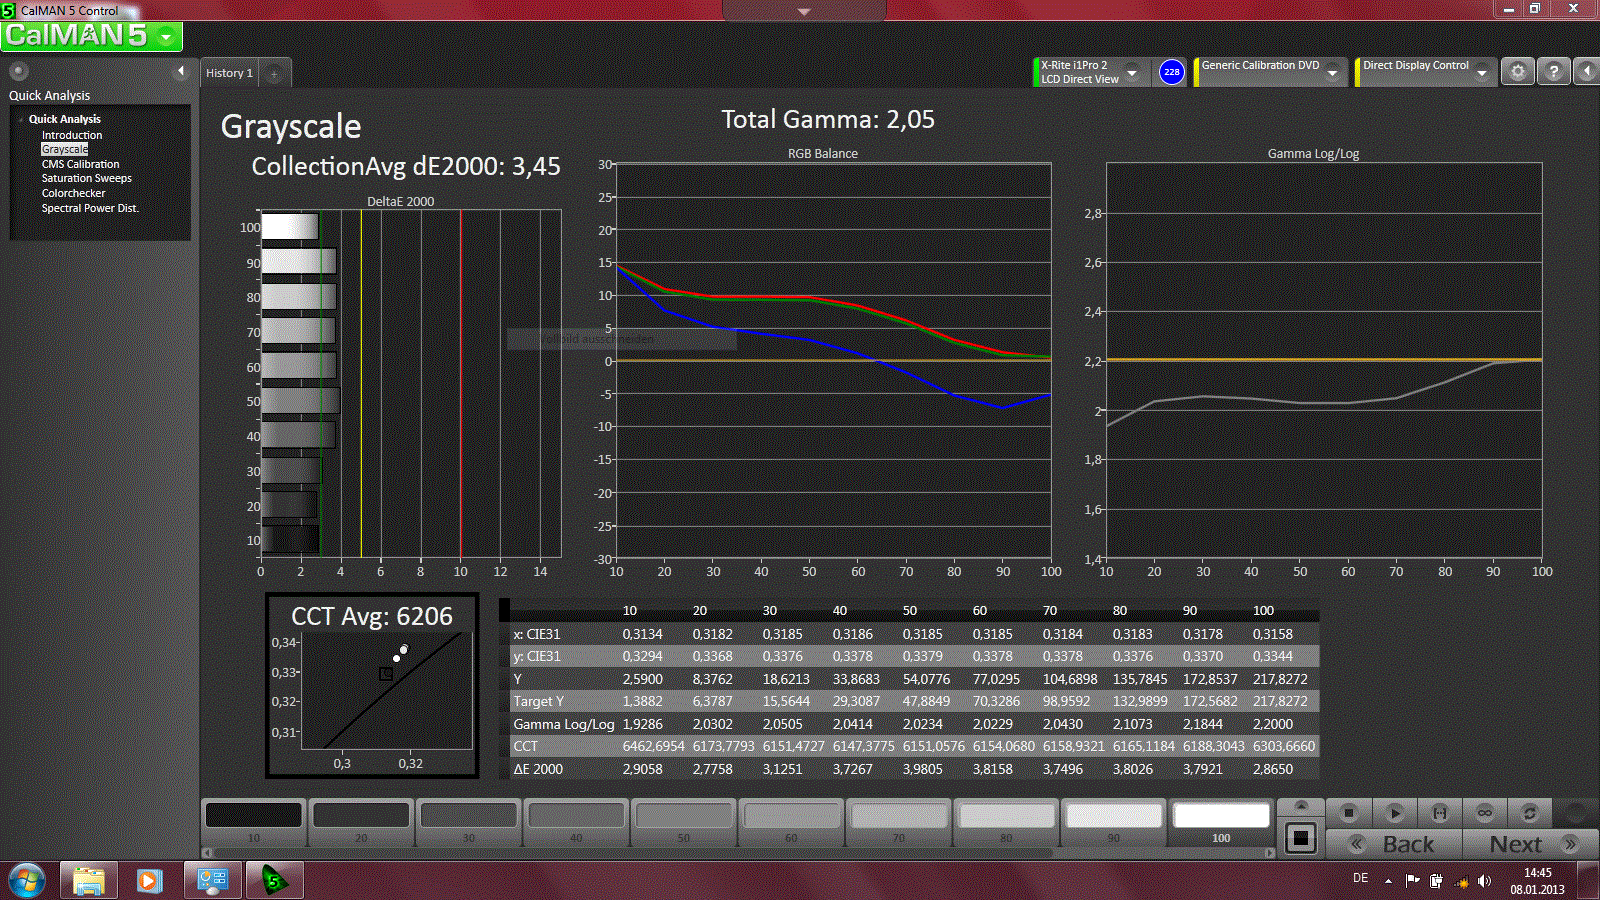Click the DE language indicator
Viewport: 1600px width, 900px height.
[x=1360, y=878]
